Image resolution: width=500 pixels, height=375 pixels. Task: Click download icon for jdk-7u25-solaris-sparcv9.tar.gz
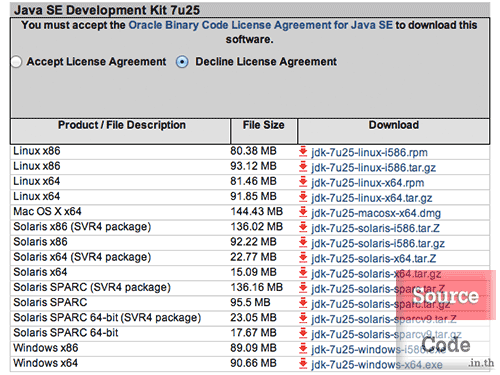point(303,334)
